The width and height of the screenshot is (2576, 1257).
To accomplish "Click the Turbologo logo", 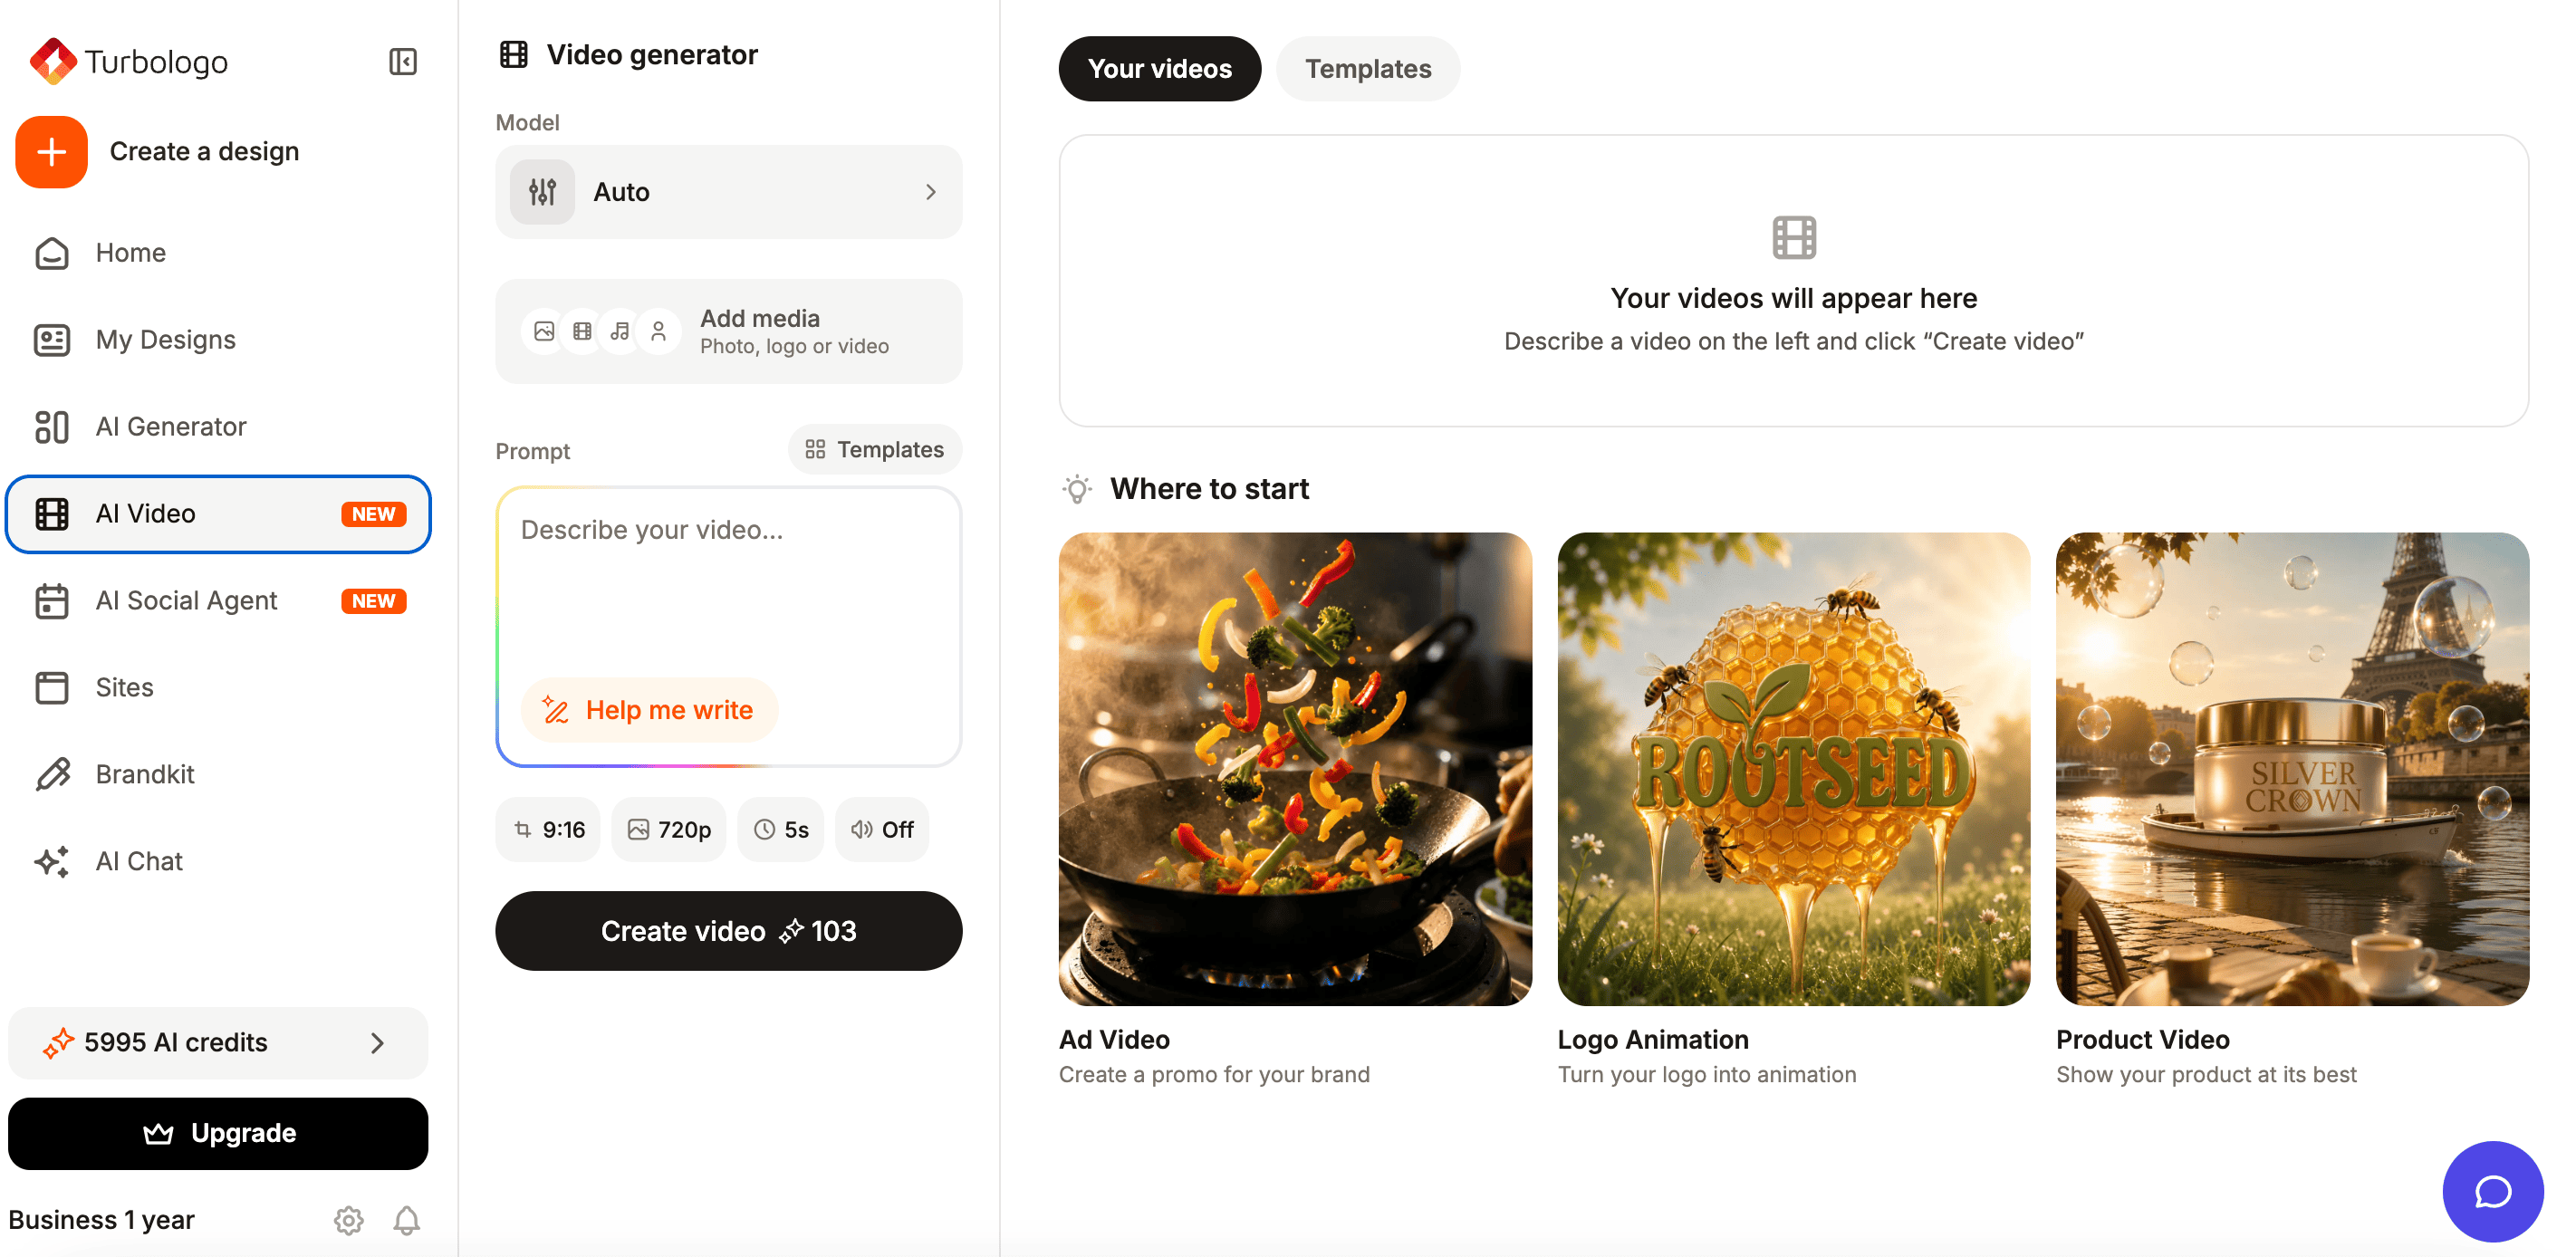I will pyautogui.click(x=129, y=62).
